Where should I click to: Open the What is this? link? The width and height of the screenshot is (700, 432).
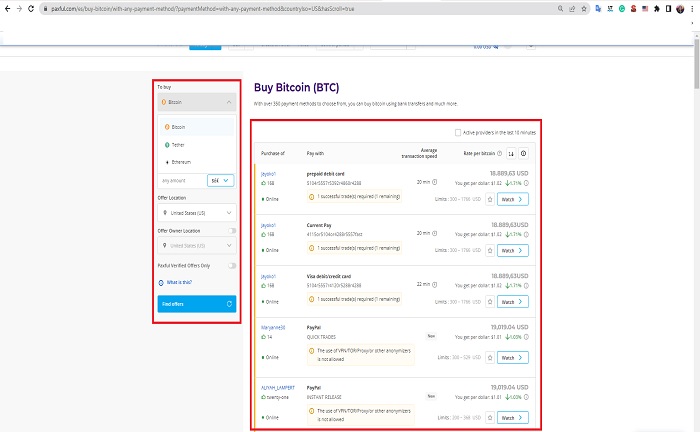179,282
